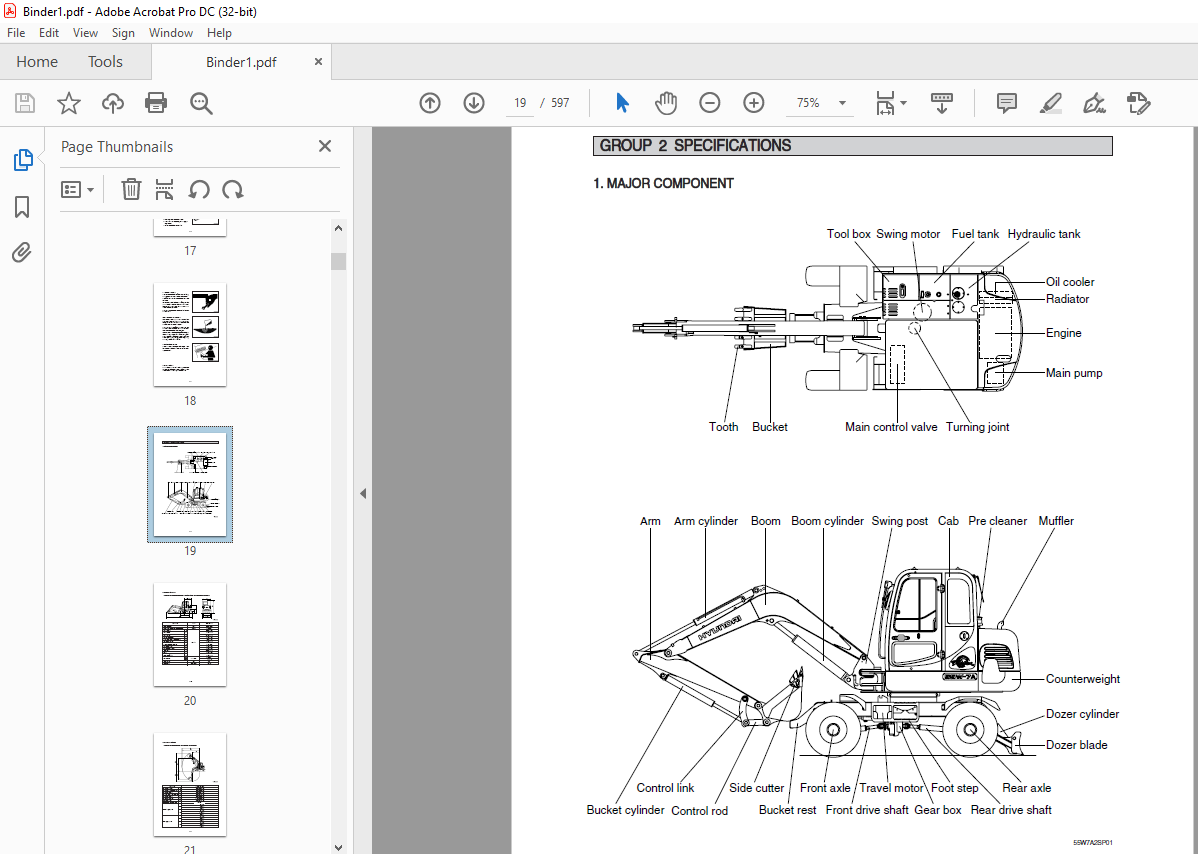
Task: Click the 'Swing motor' label
Action: point(908,234)
